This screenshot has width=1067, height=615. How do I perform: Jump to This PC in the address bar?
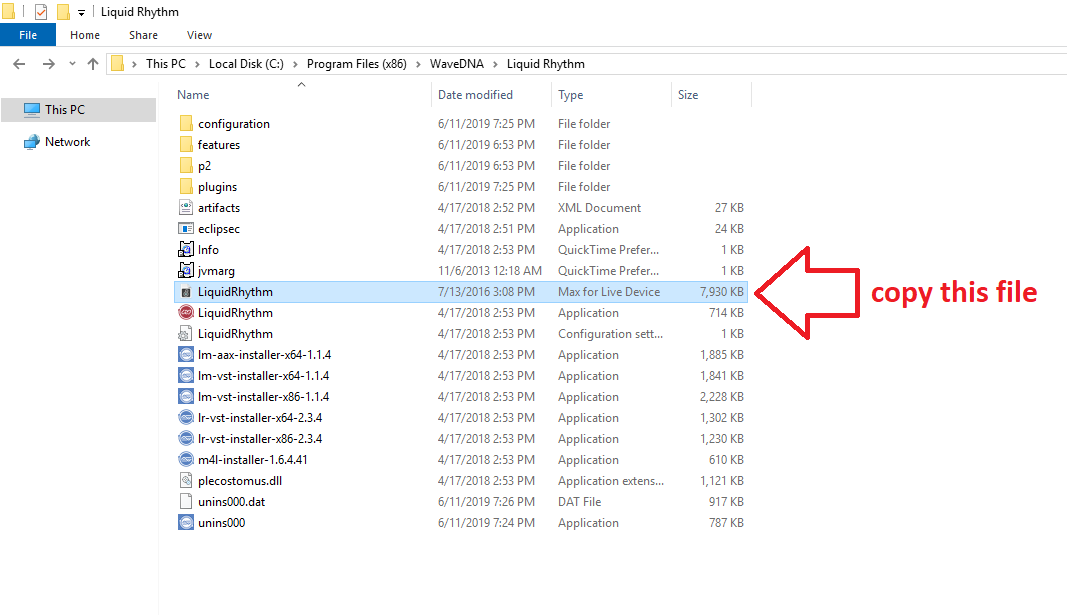pos(166,64)
